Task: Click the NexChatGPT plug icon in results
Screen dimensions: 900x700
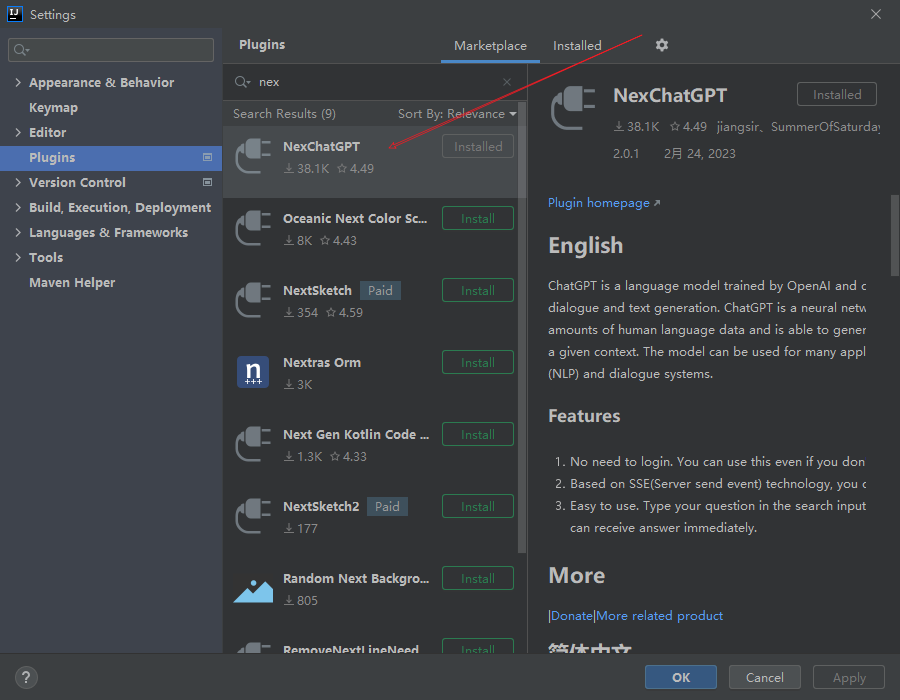Action: (253, 156)
